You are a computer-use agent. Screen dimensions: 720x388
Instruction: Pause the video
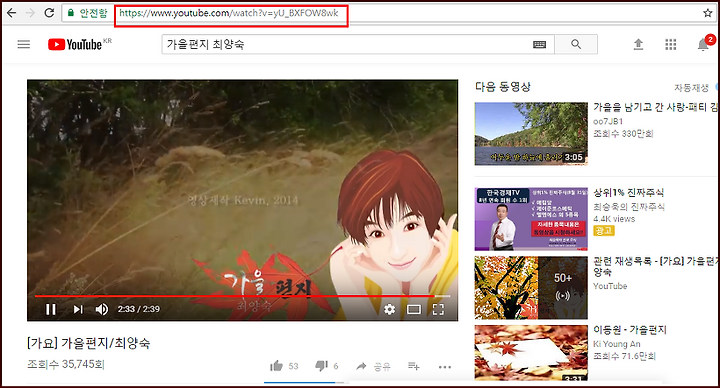[x=51, y=309]
